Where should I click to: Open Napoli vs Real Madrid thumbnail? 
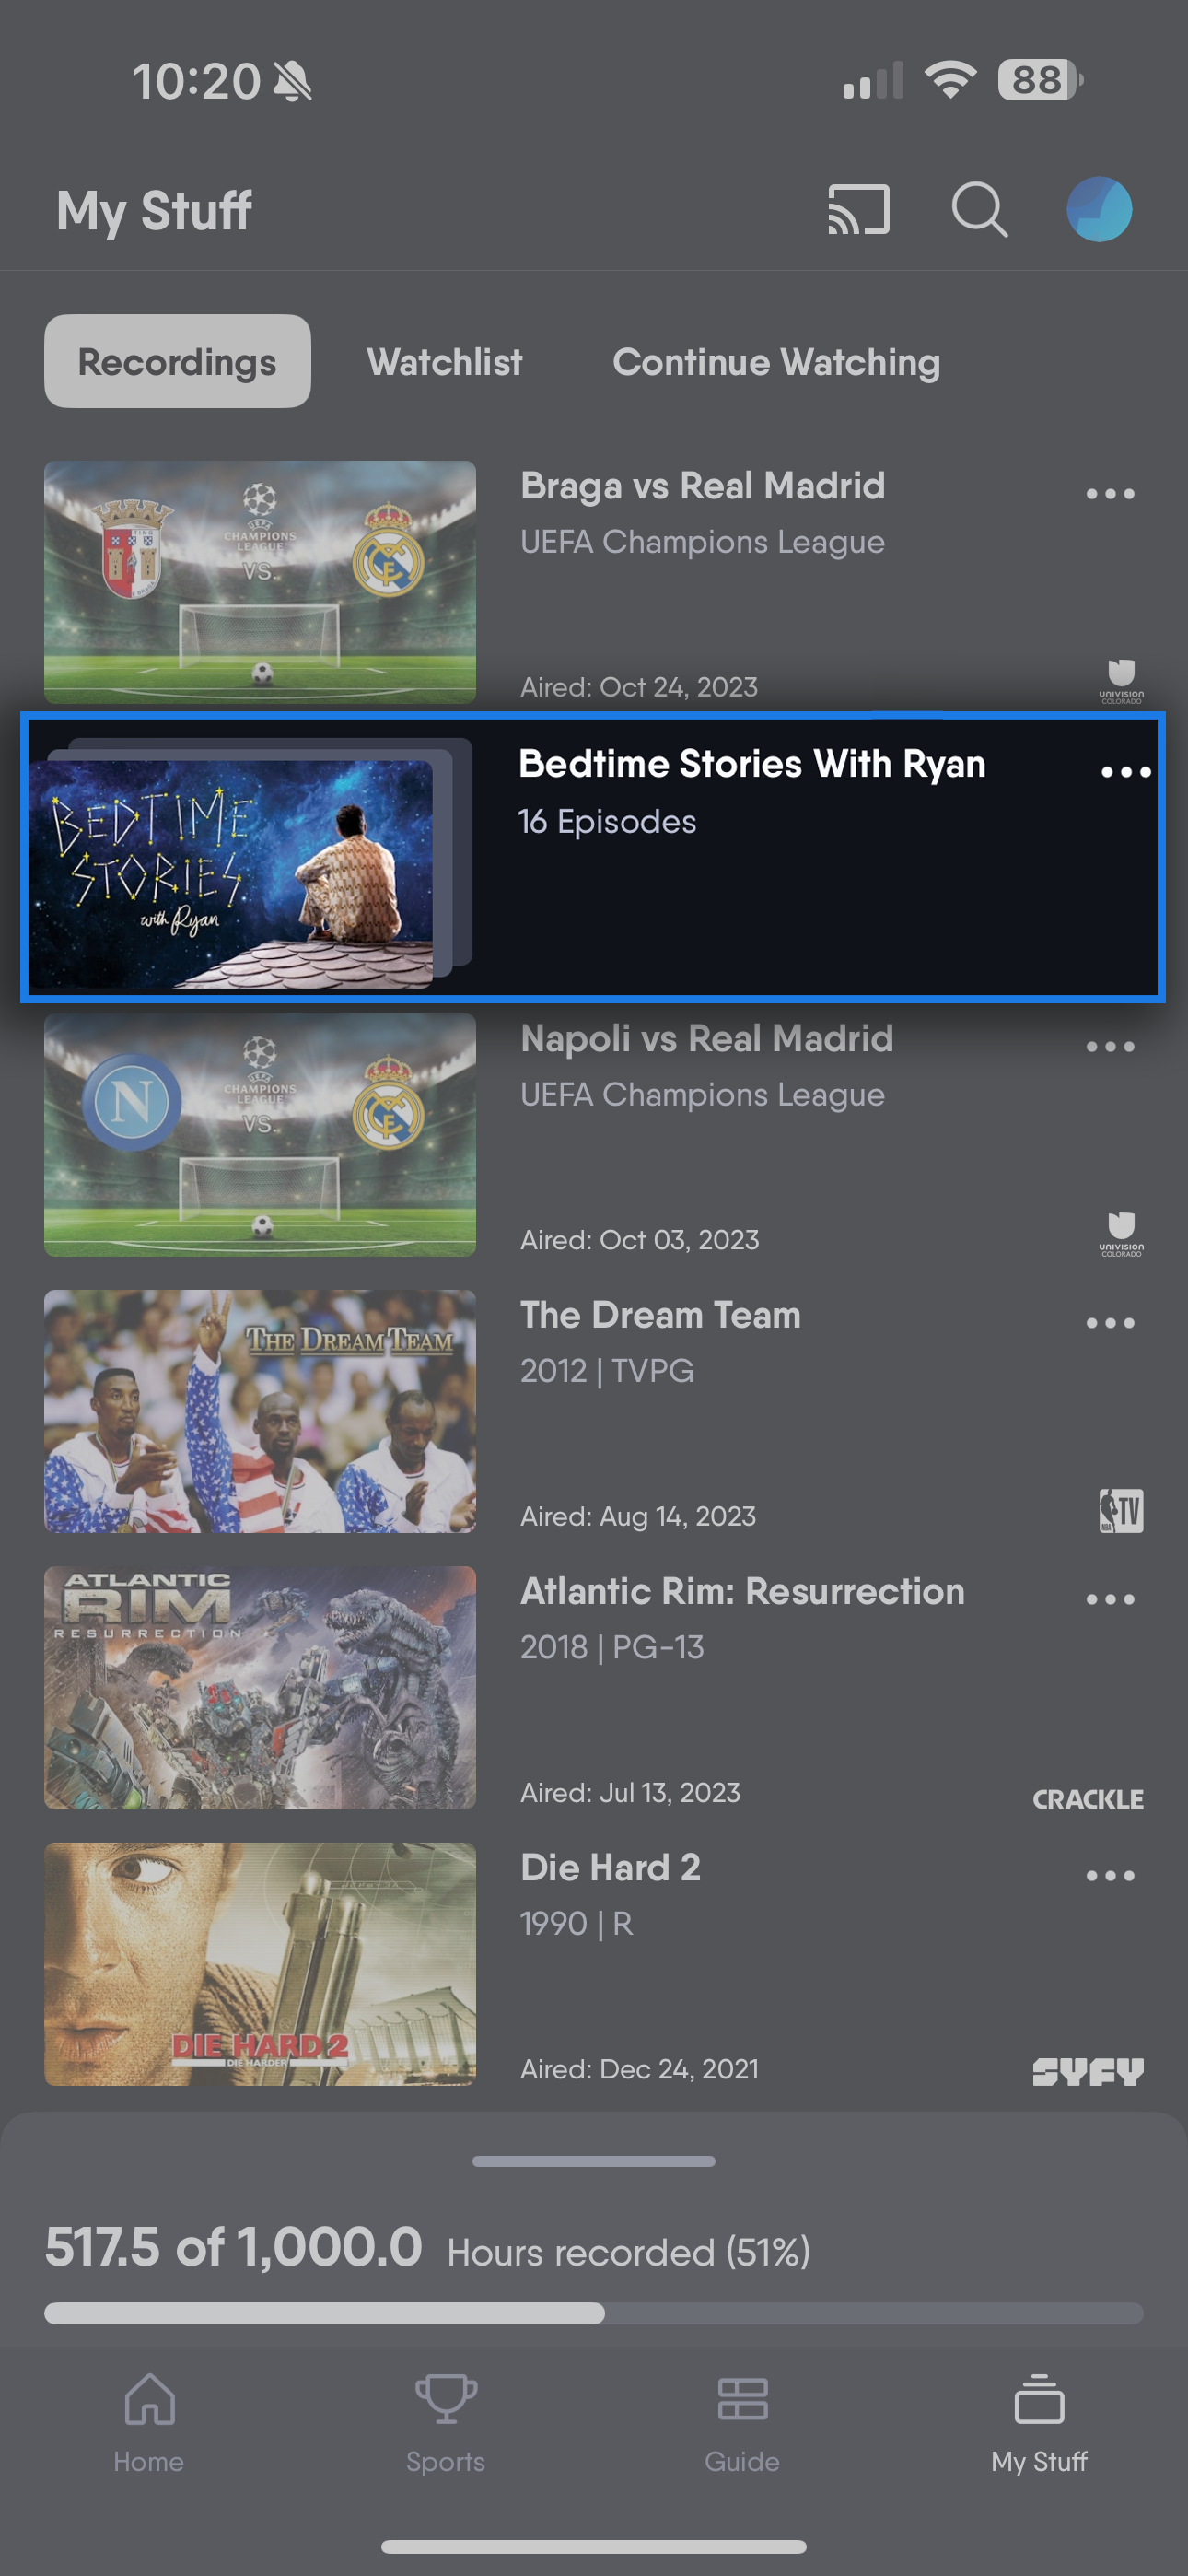click(260, 1135)
